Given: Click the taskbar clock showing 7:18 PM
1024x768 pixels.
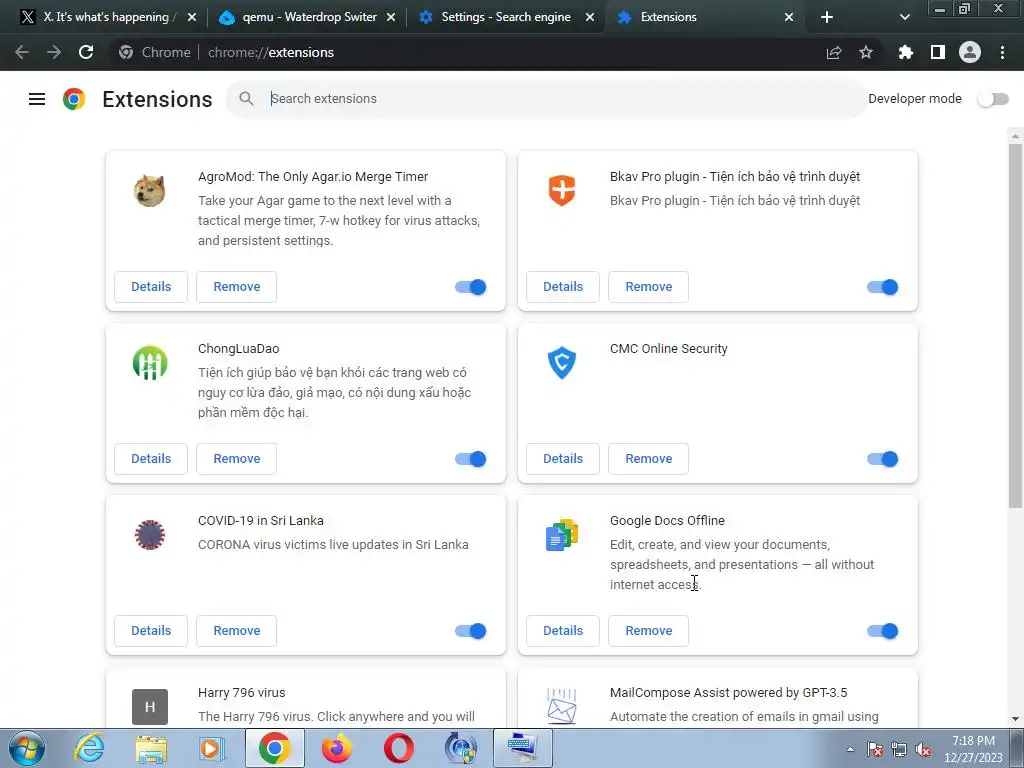Looking at the screenshot, I should click(973, 749).
